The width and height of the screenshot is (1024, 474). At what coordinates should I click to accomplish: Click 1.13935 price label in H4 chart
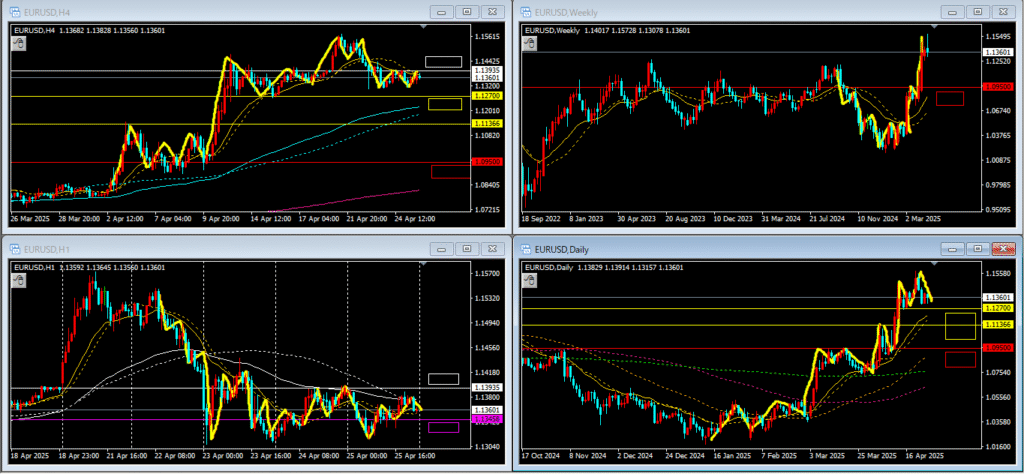(489, 70)
